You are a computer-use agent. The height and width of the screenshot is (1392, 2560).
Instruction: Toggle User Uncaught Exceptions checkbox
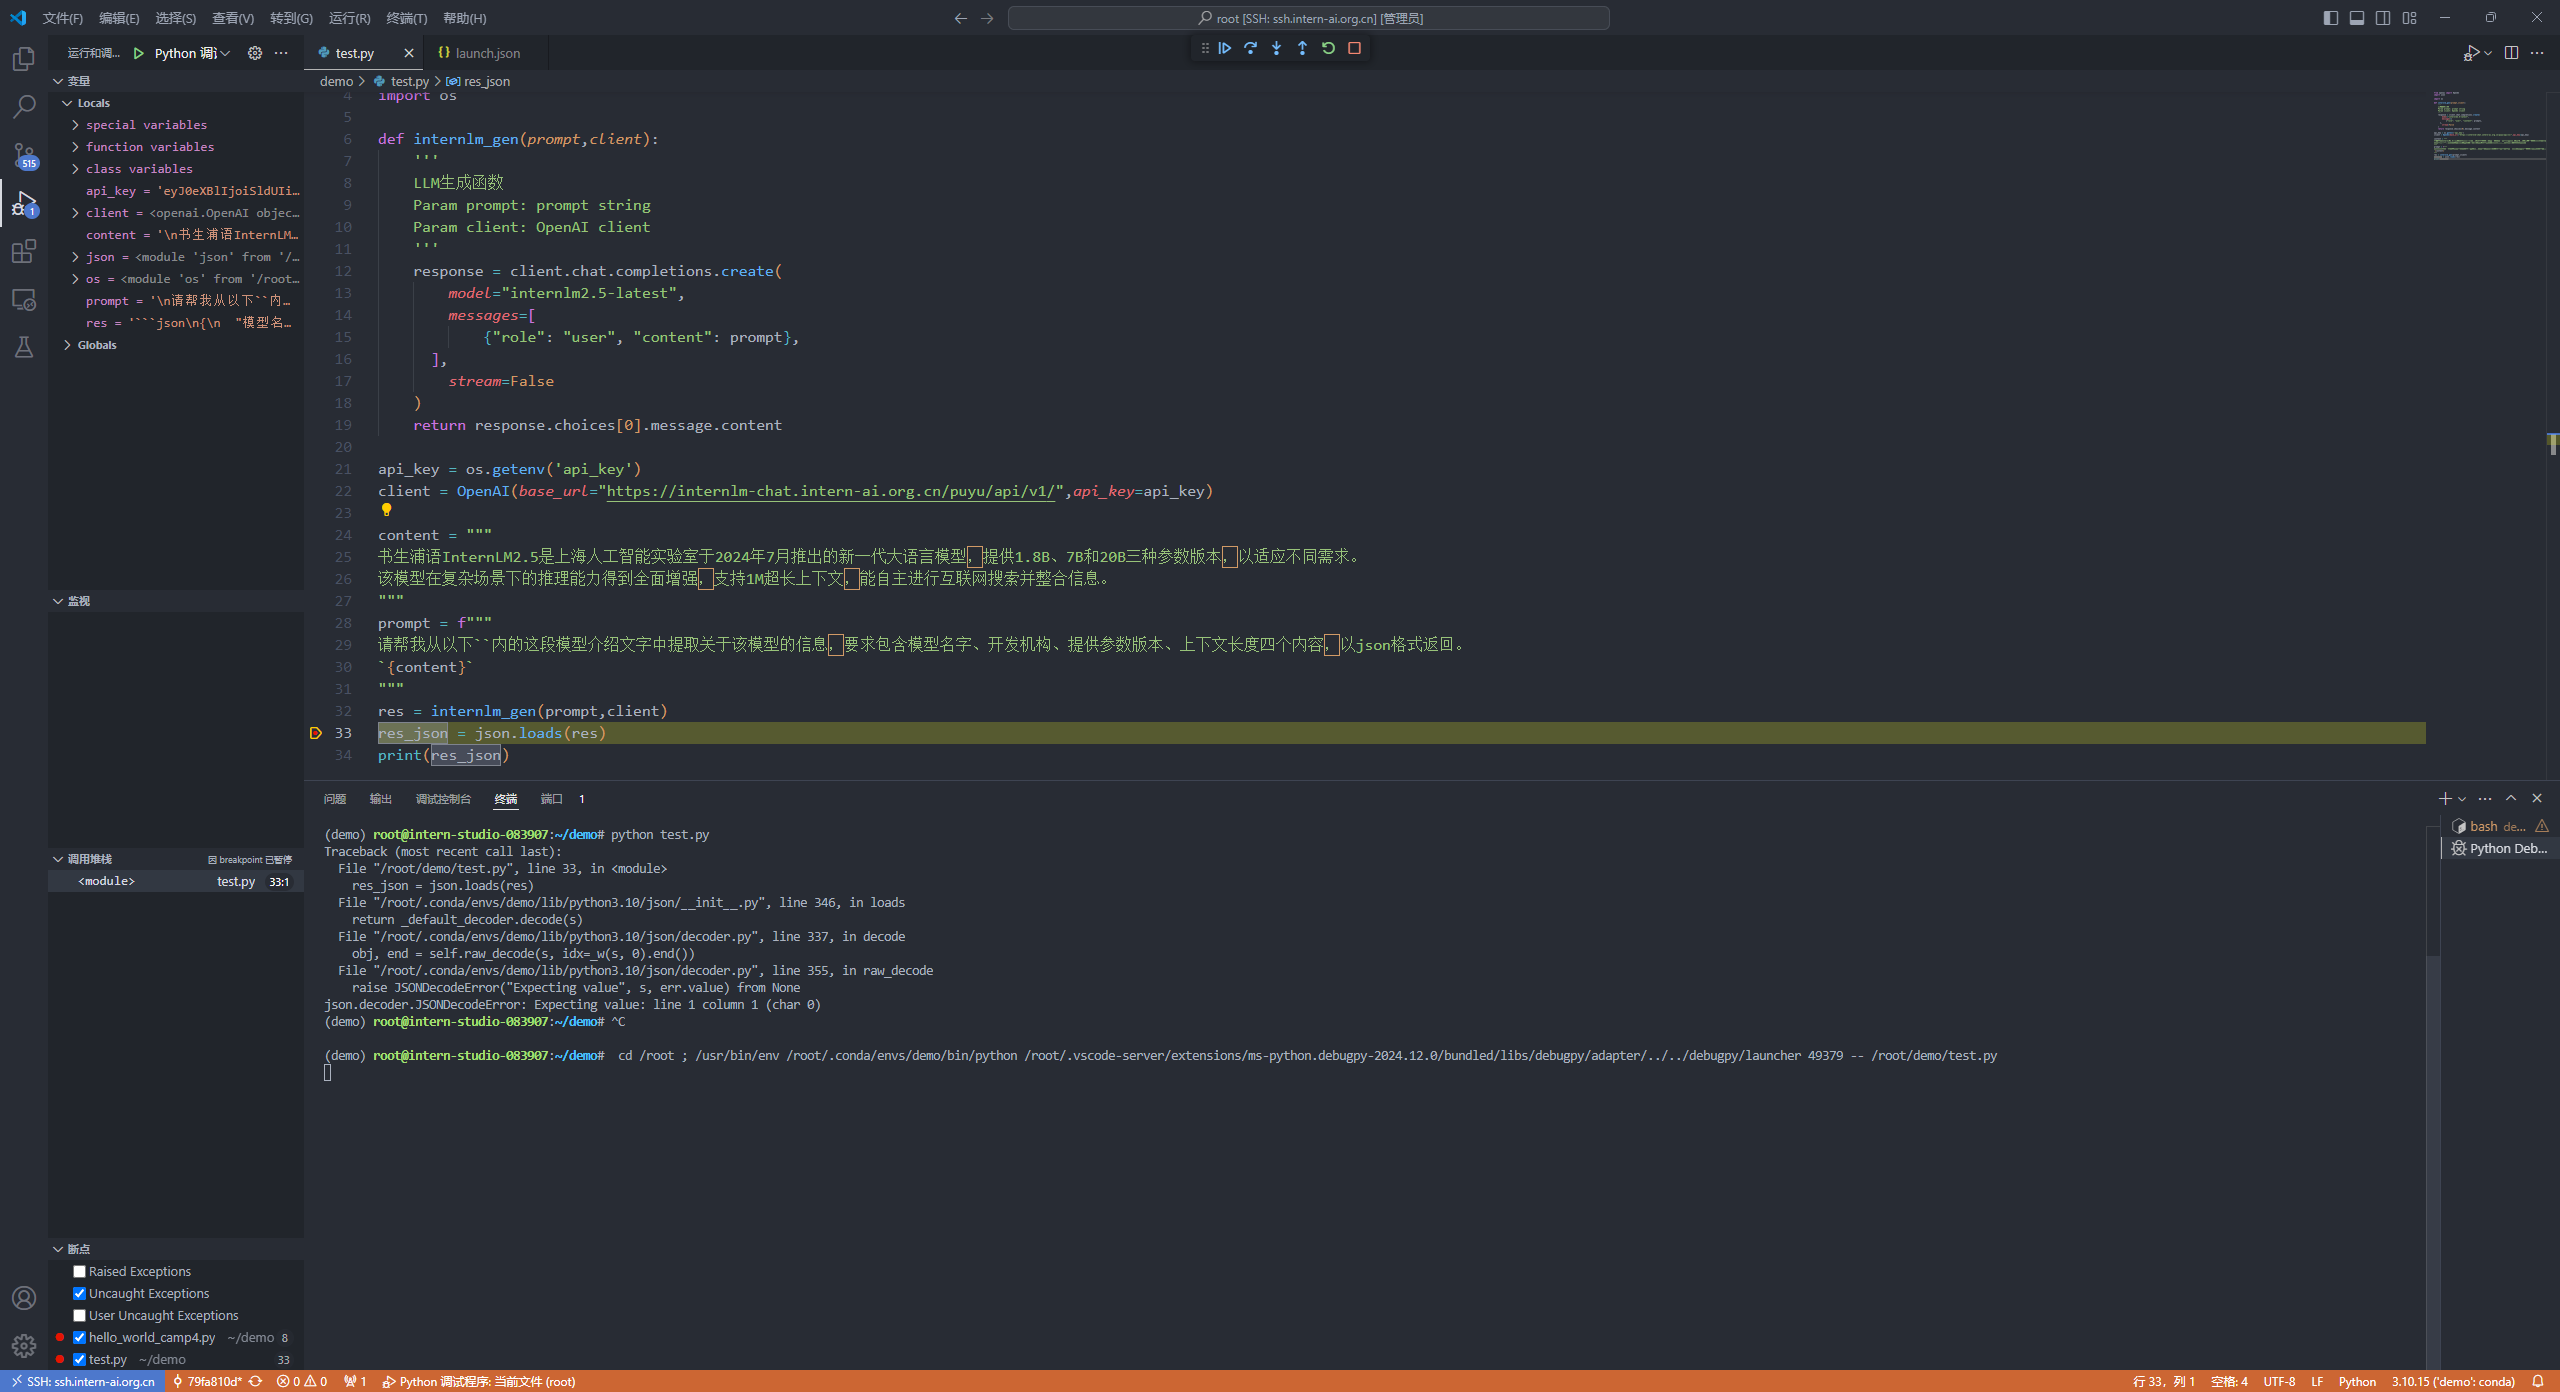click(x=79, y=1315)
